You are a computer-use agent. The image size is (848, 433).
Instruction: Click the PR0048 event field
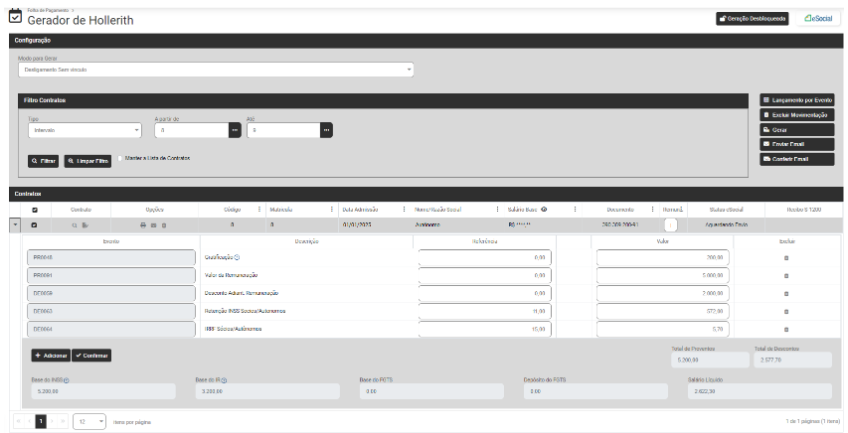111,258
